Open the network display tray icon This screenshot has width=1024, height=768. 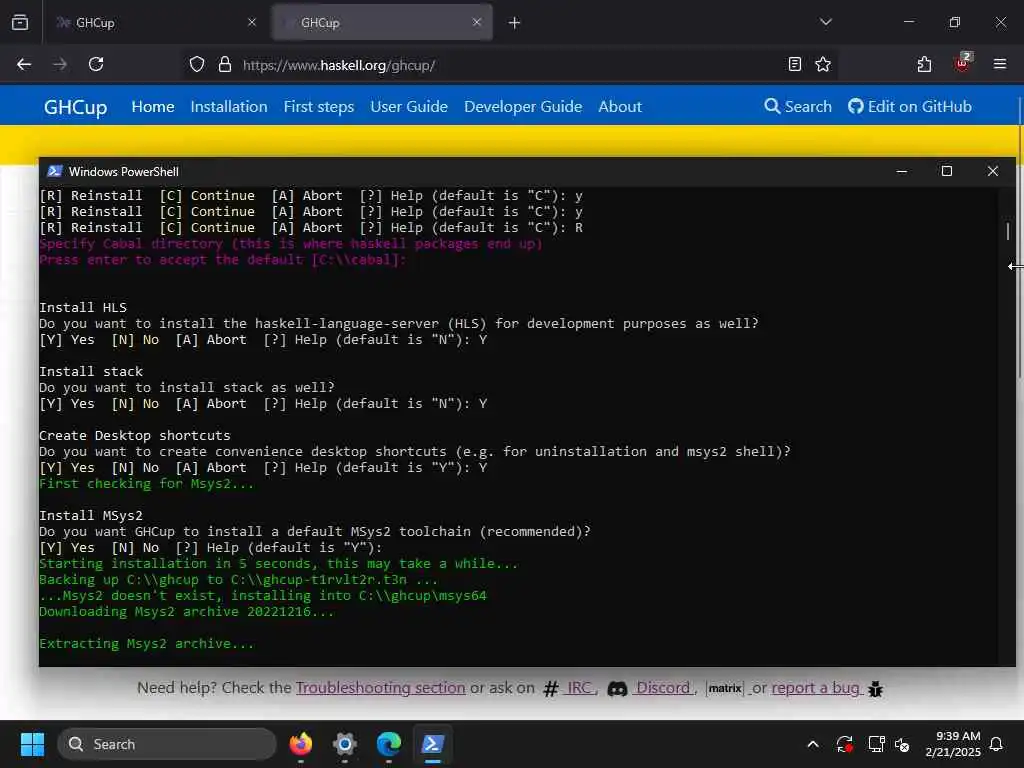tap(876, 744)
